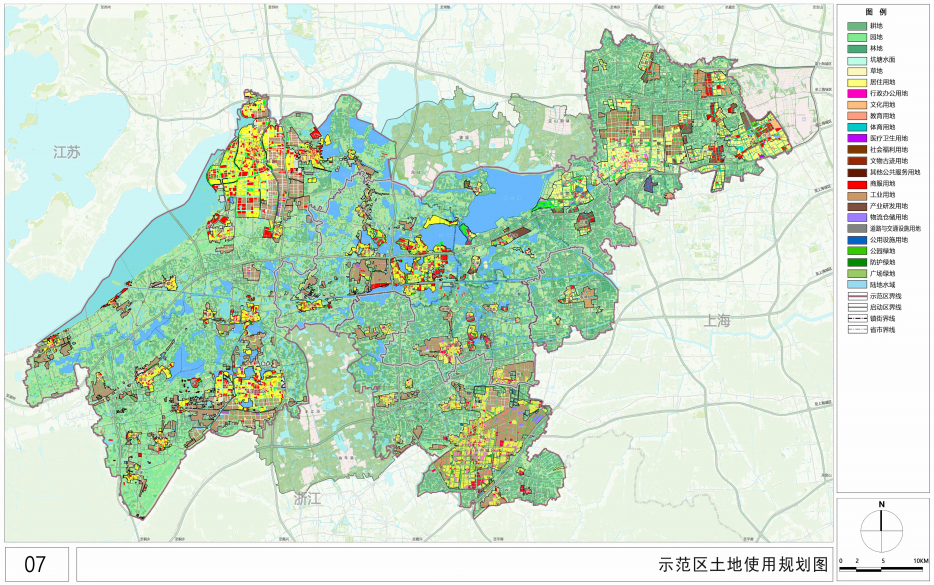Image resolution: width=934 pixels, height=585 pixels.
Task: Click the 居住用地 legend label text
Action: pyautogui.click(x=882, y=83)
